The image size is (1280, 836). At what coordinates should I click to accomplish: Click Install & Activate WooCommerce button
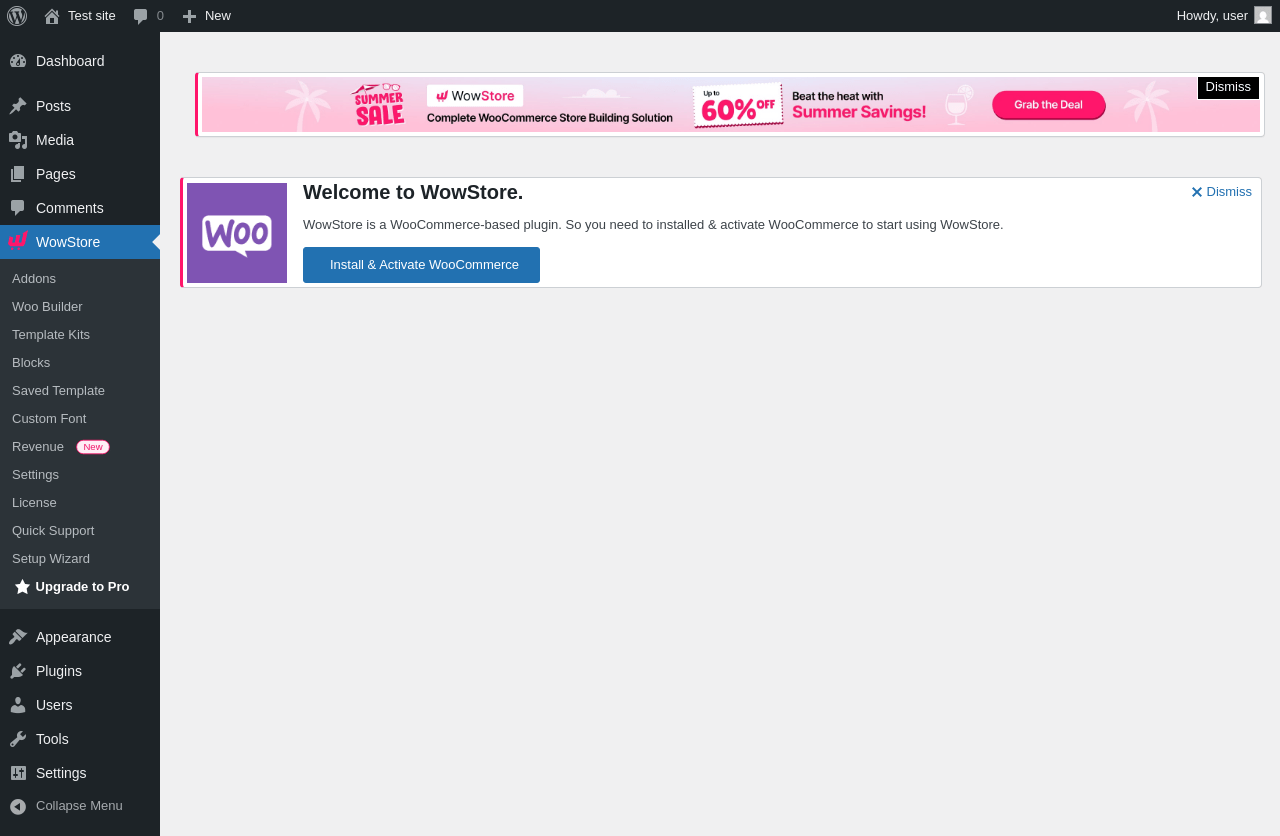[x=421, y=265]
